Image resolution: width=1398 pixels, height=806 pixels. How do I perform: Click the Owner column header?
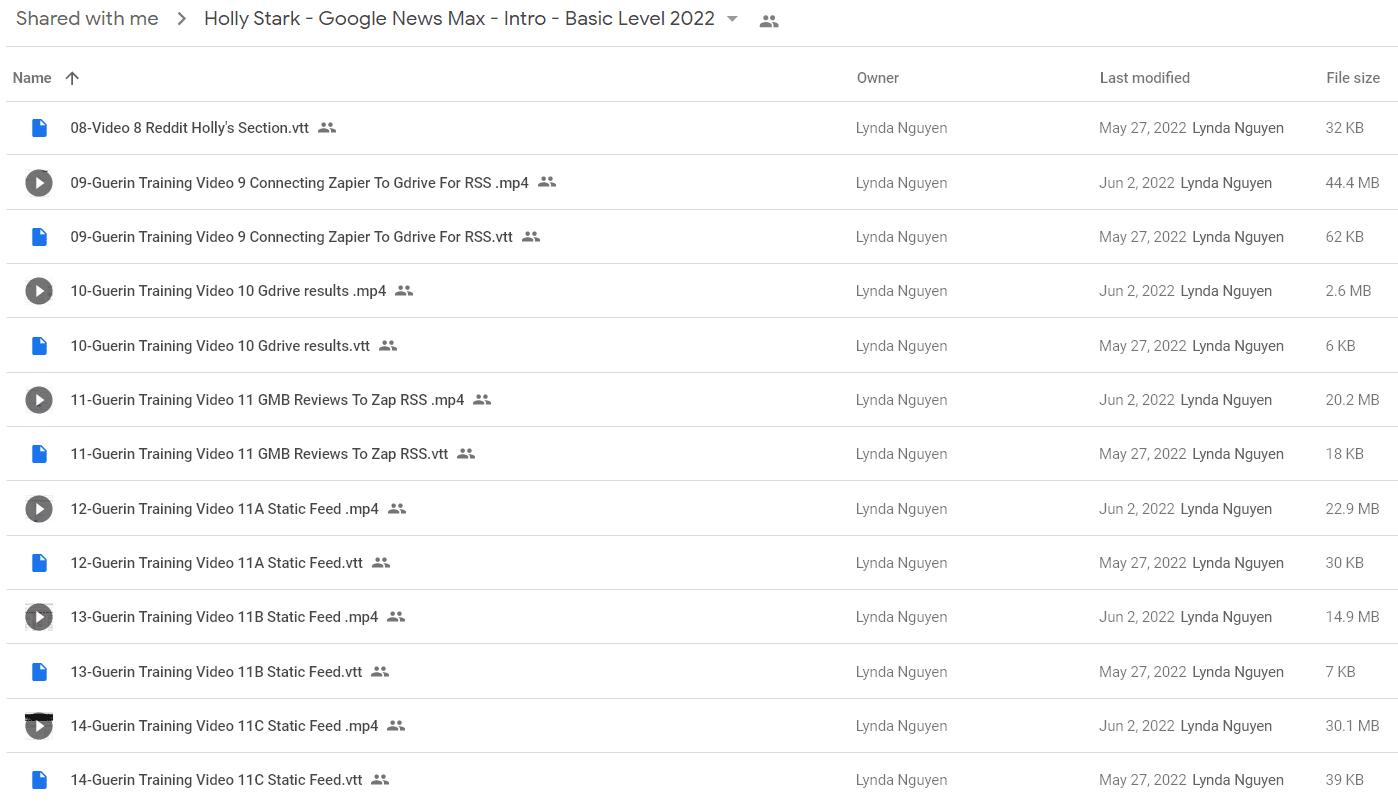tap(878, 78)
